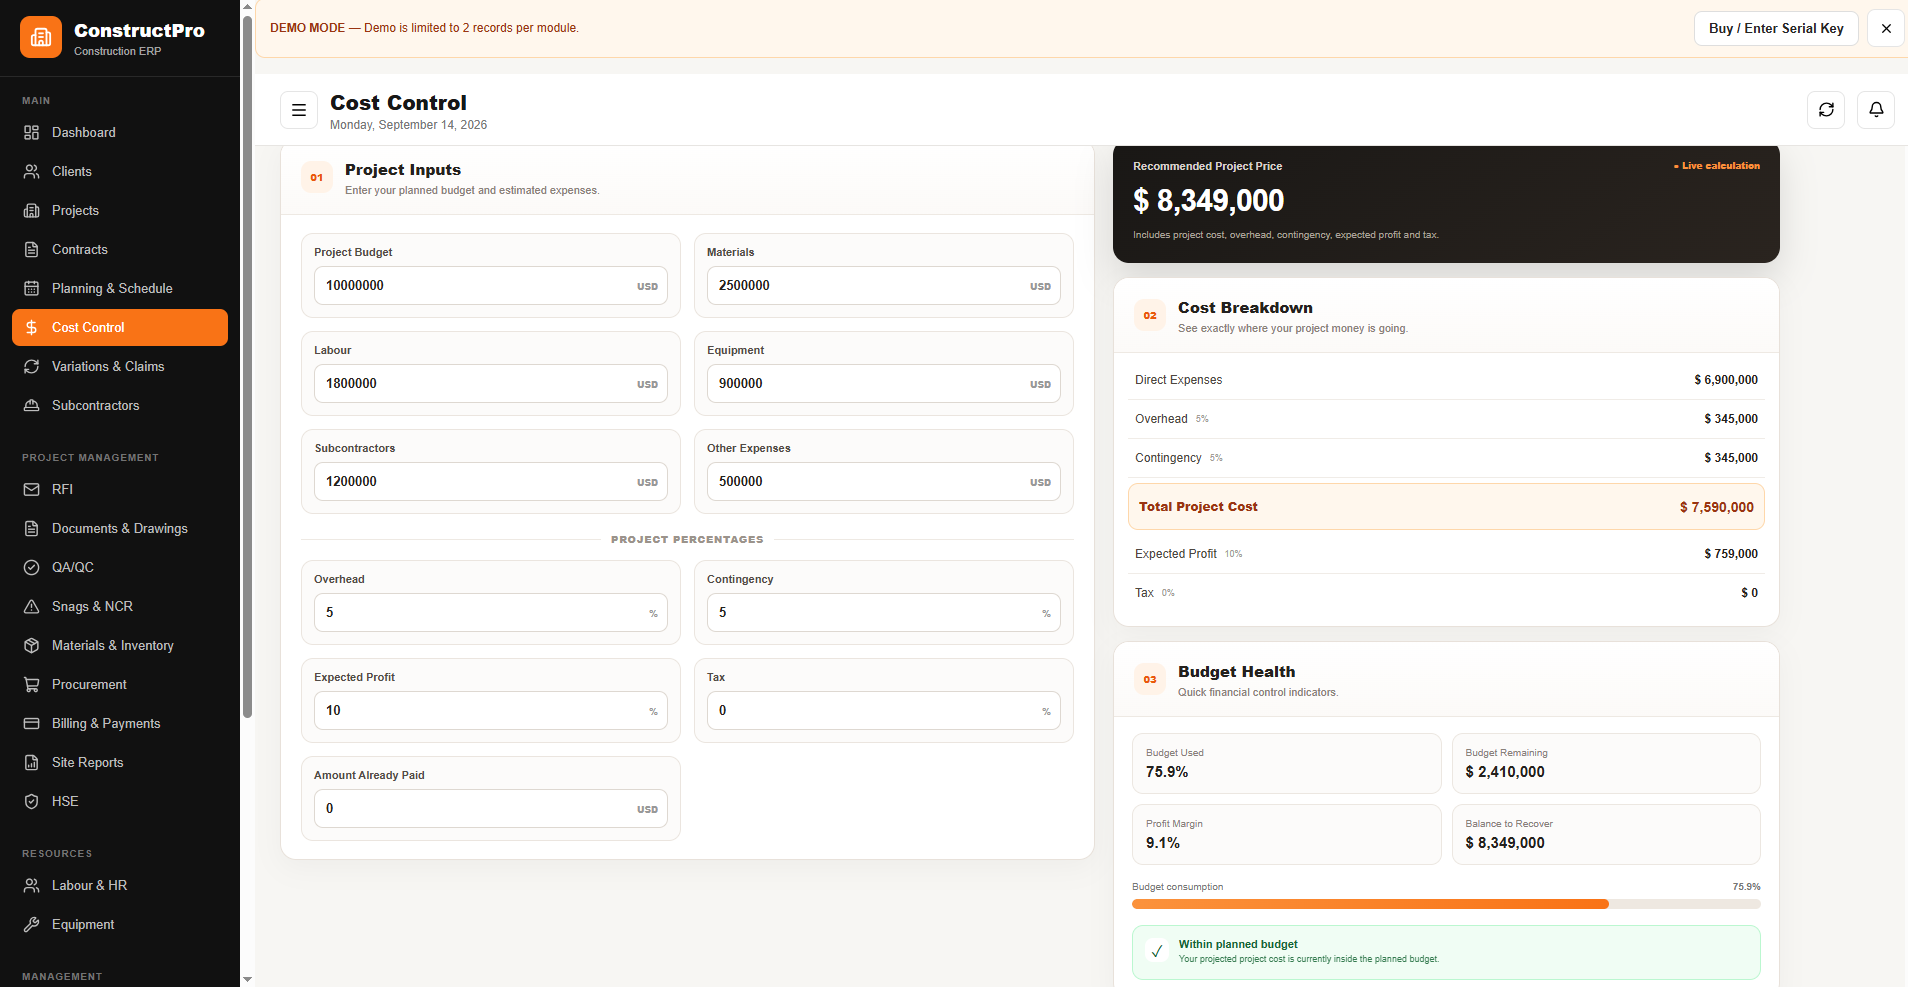This screenshot has height=987, width=1908.
Task: Click the Total Project Cost row
Action: click(1446, 507)
